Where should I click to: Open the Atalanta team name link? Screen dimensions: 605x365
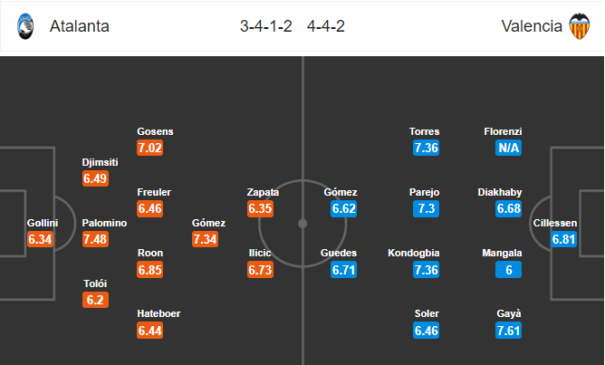(79, 26)
